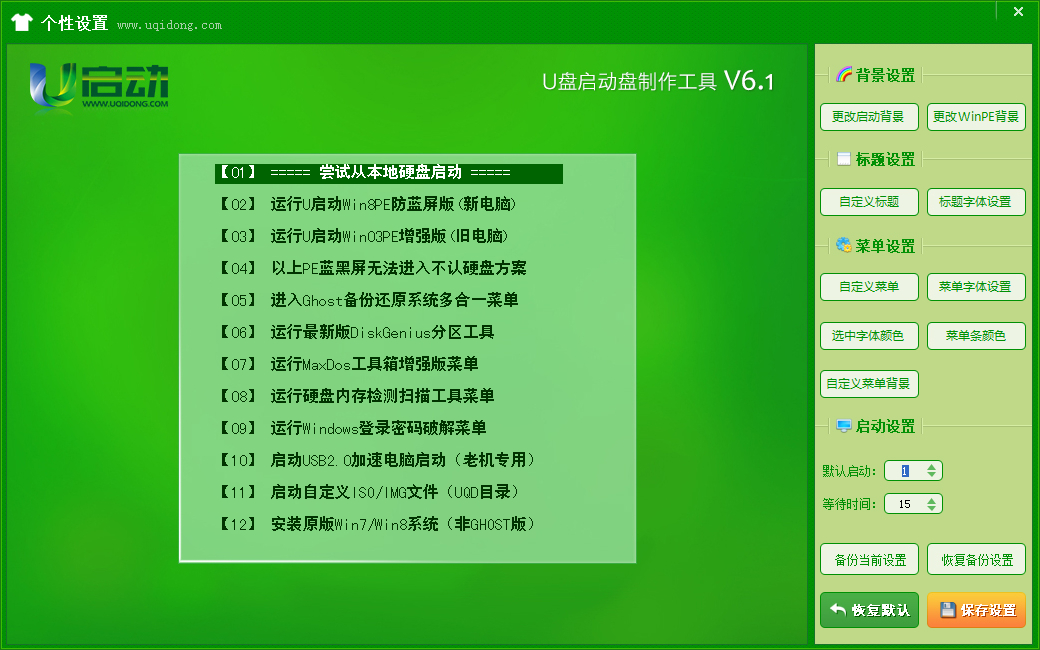This screenshot has width=1040, height=650.
Task: Click the 标题设置 section heading
Action: click(x=885, y=159)
